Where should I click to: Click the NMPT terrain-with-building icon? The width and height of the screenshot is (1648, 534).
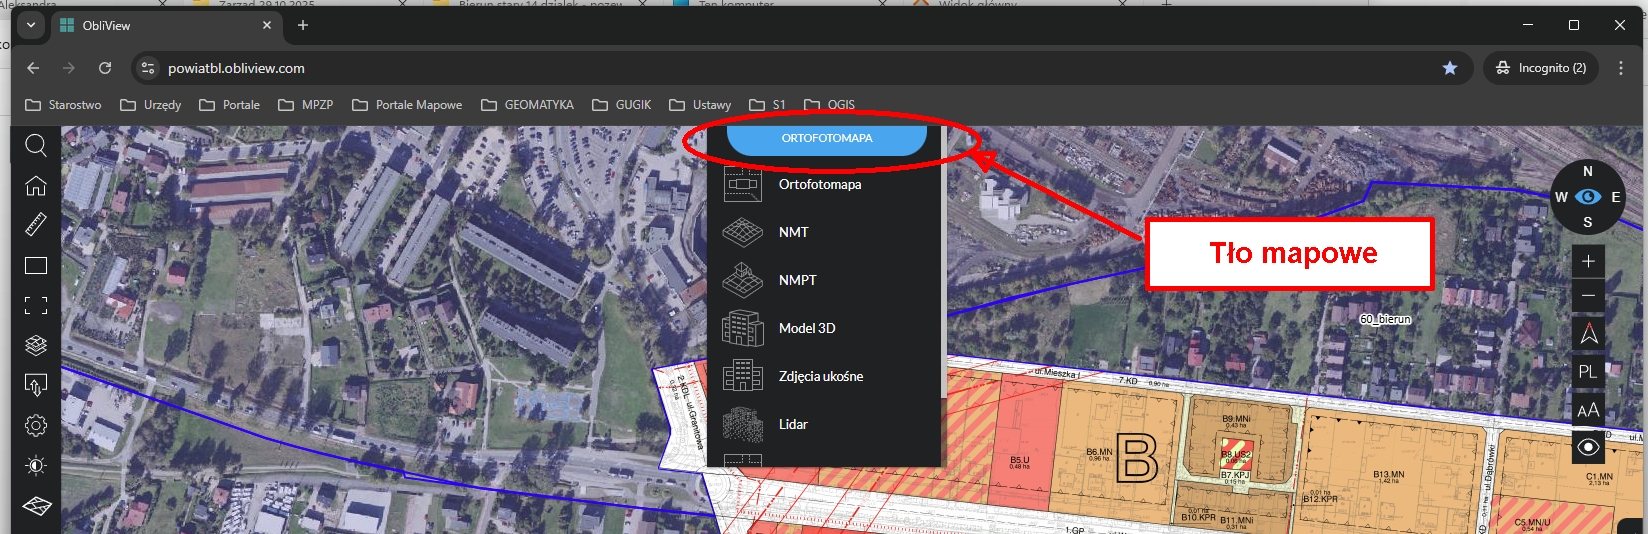point(743,280)
